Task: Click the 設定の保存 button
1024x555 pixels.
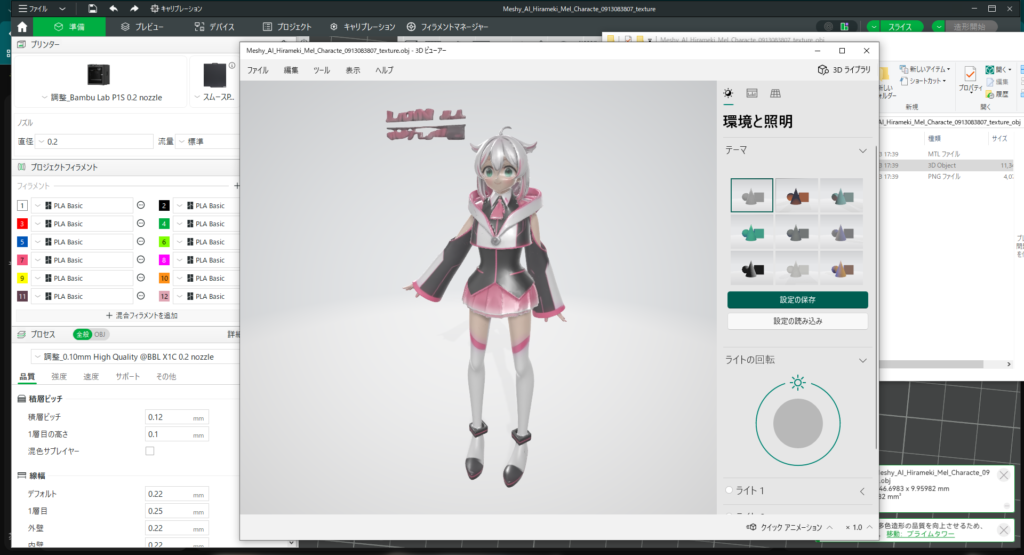Action: point(797,300)
